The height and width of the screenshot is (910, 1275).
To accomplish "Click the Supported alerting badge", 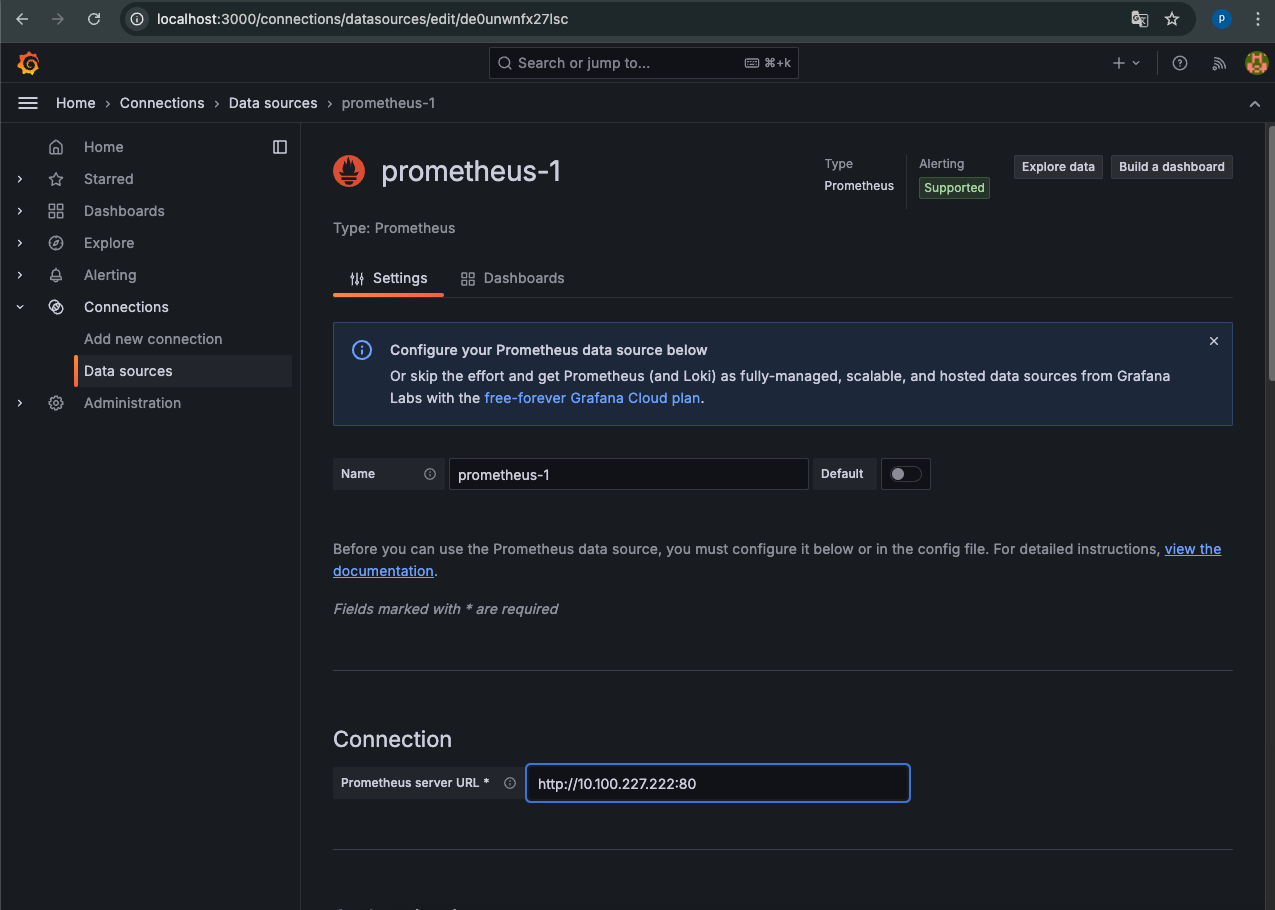I will (x=954, y=188).
